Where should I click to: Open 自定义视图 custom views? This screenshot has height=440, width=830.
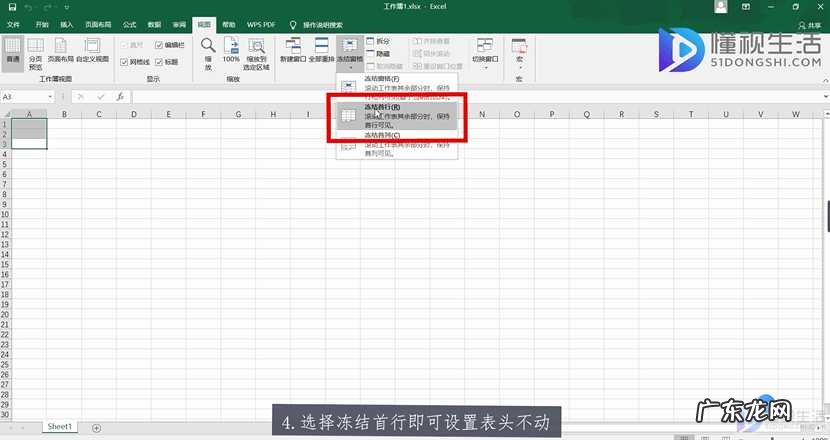click(x=92, y=50)
